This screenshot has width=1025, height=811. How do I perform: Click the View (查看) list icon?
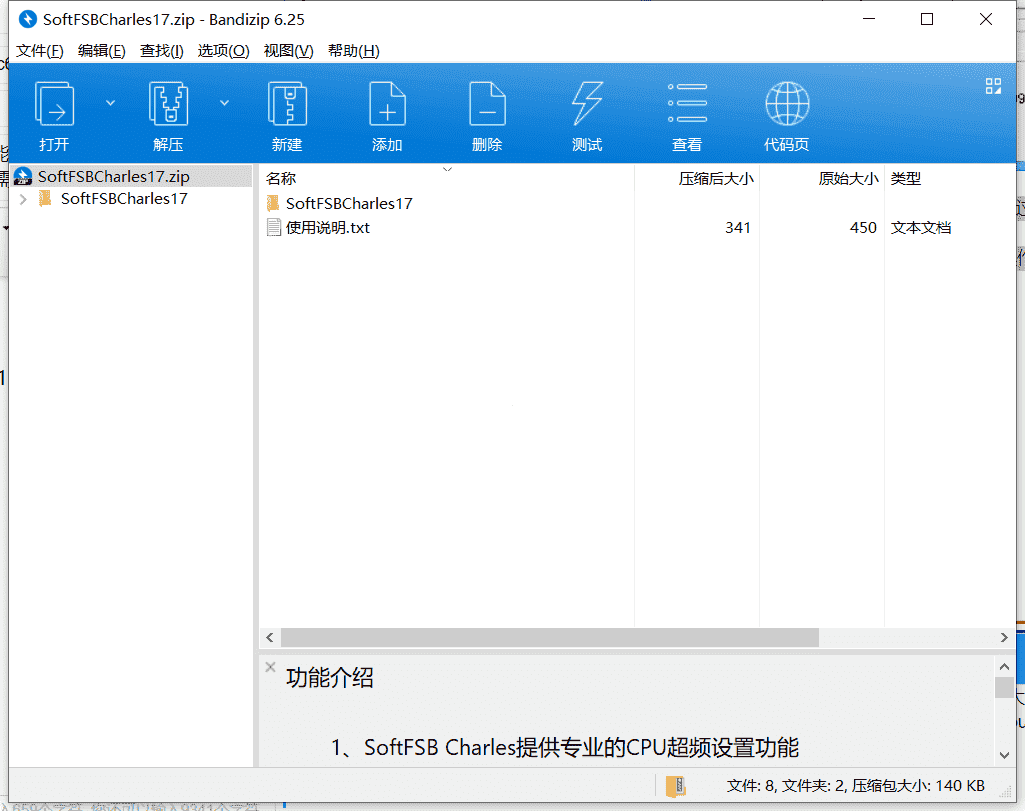pyautogui.click(x=687, y=103)
